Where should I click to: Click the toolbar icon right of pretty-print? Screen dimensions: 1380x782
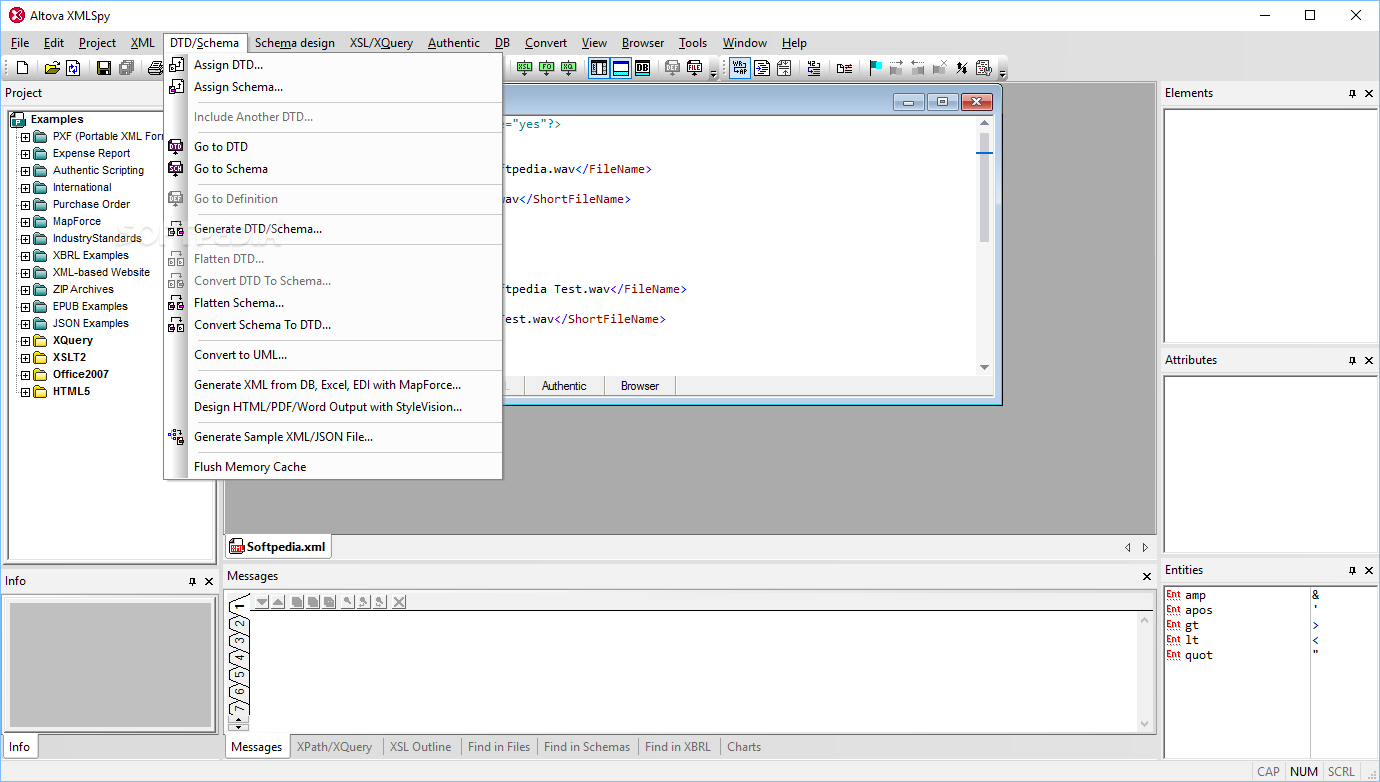[x=784, y=68]
